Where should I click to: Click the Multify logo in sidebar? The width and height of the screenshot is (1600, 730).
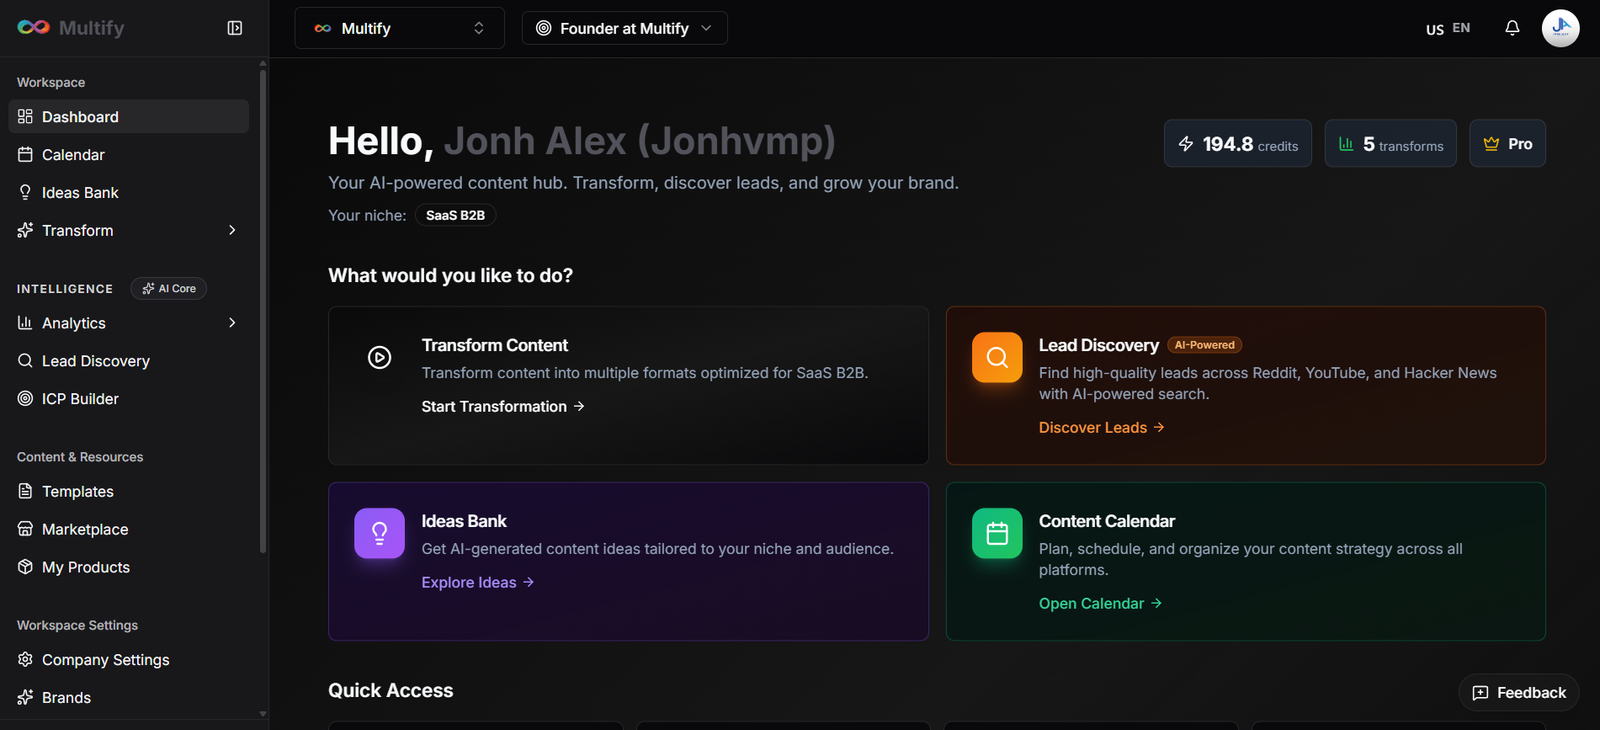pyautogui.click(x=70, y=28)
